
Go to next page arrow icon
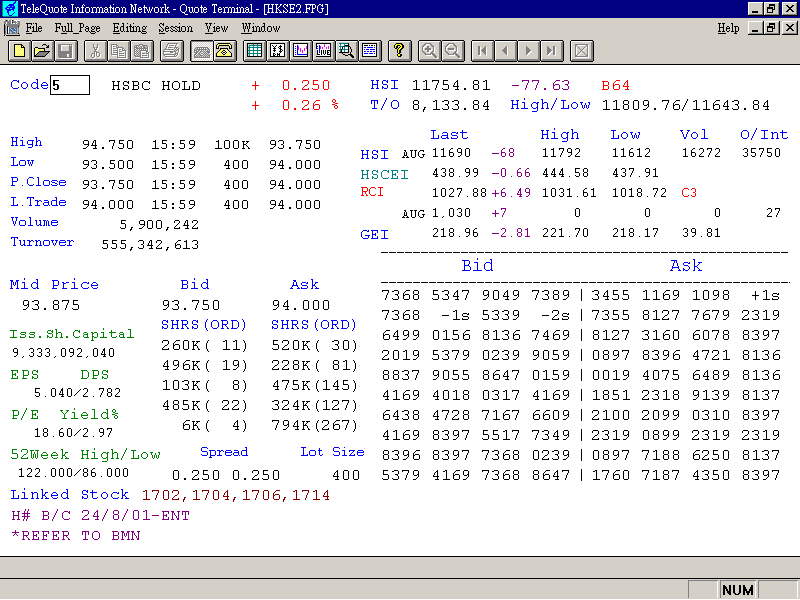(x=529, y=51)
